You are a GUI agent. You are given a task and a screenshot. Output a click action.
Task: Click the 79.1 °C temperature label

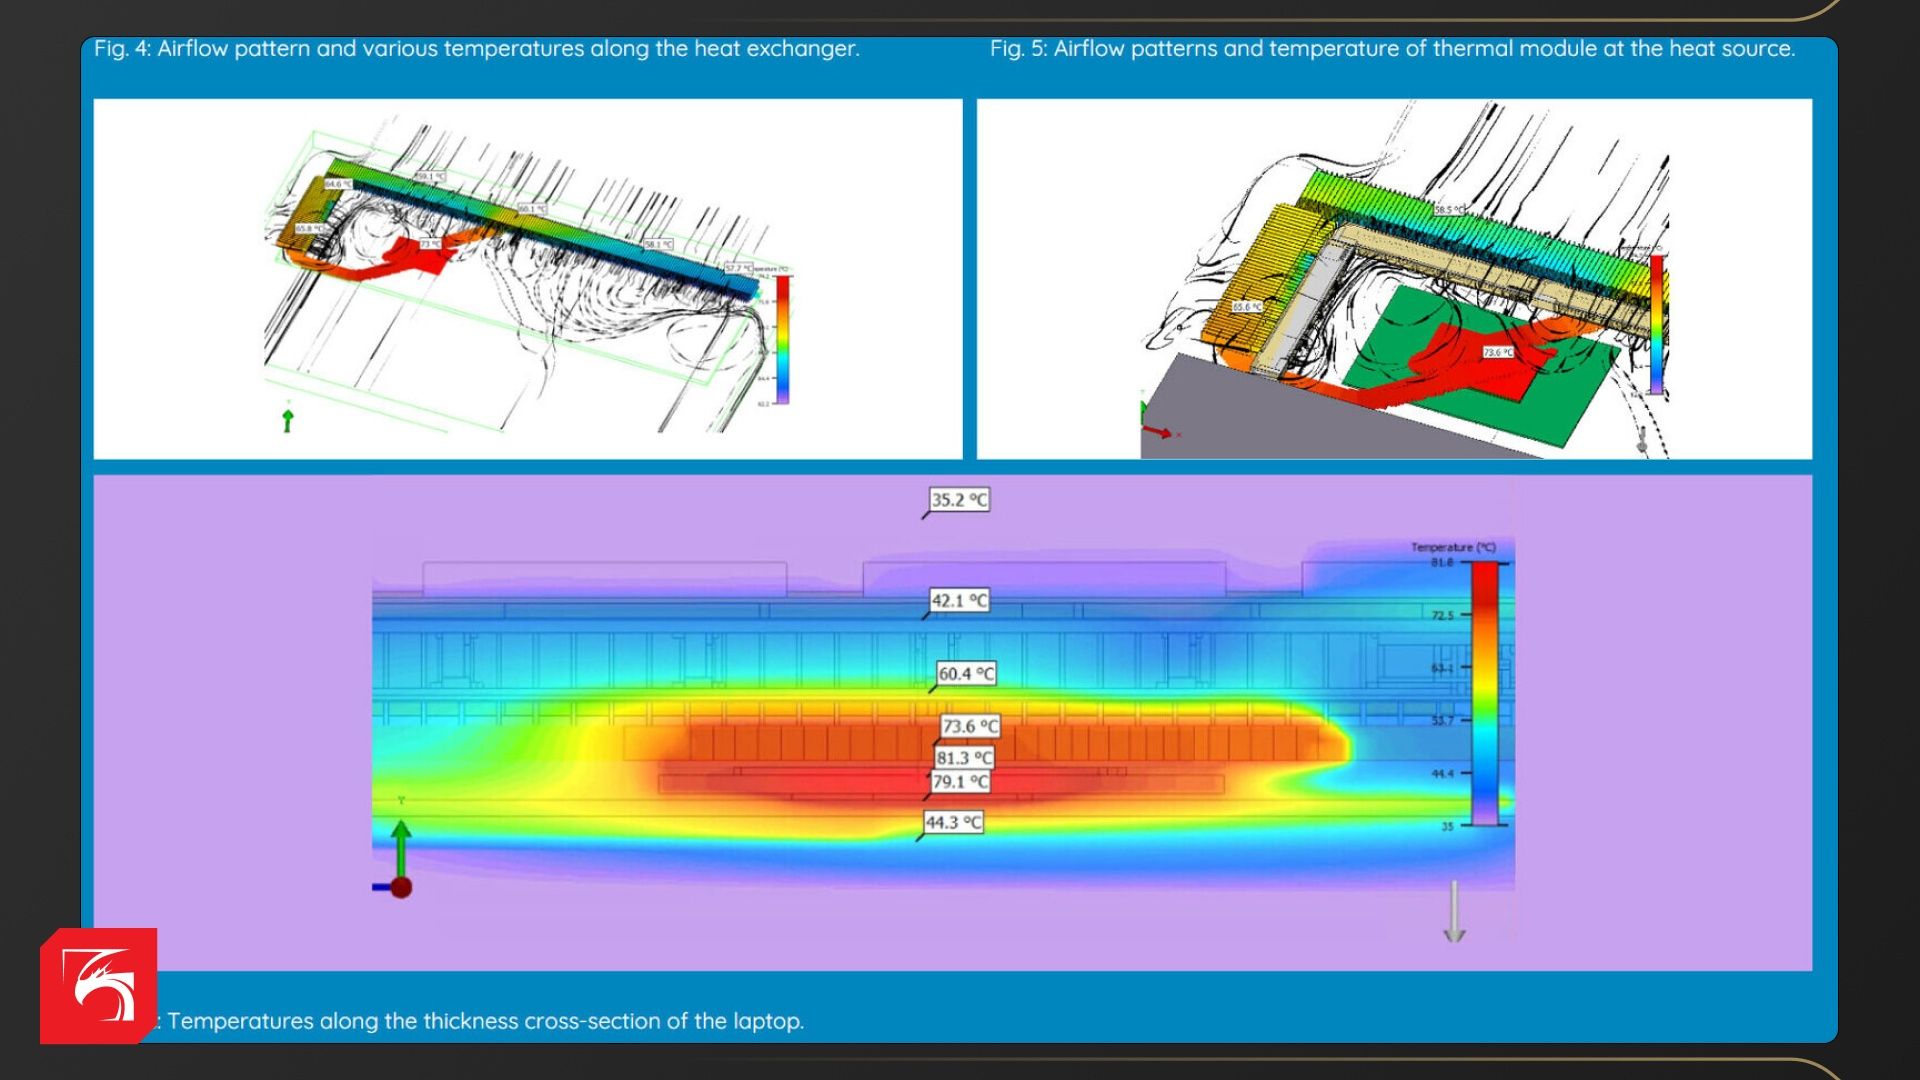click(x=960, y=781)
